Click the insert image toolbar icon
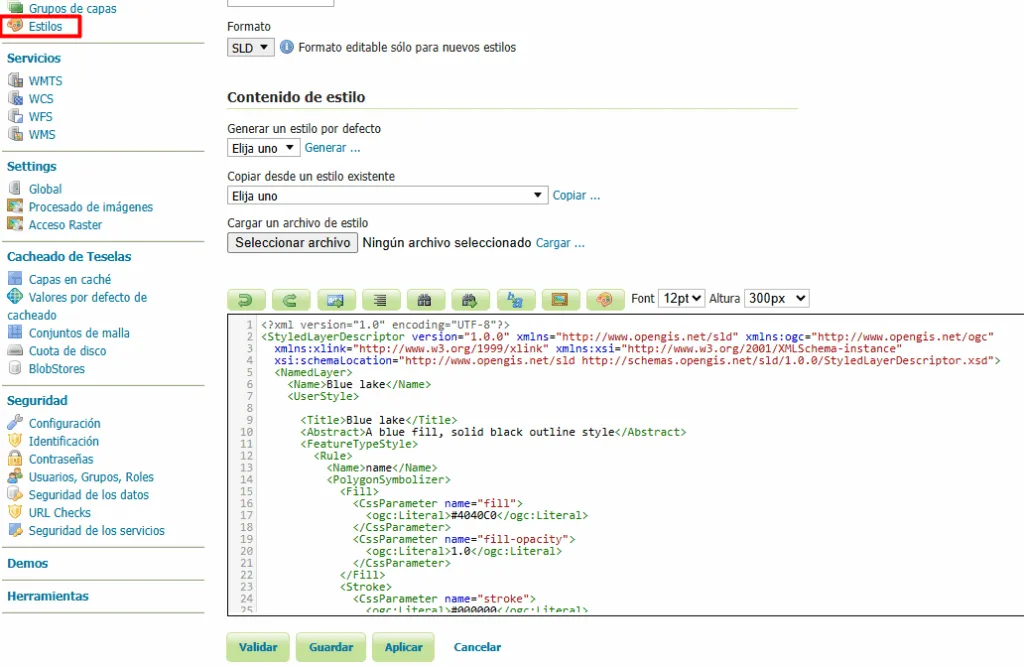This screenshot has width=1024, height=667. click(x=560, y=299)
